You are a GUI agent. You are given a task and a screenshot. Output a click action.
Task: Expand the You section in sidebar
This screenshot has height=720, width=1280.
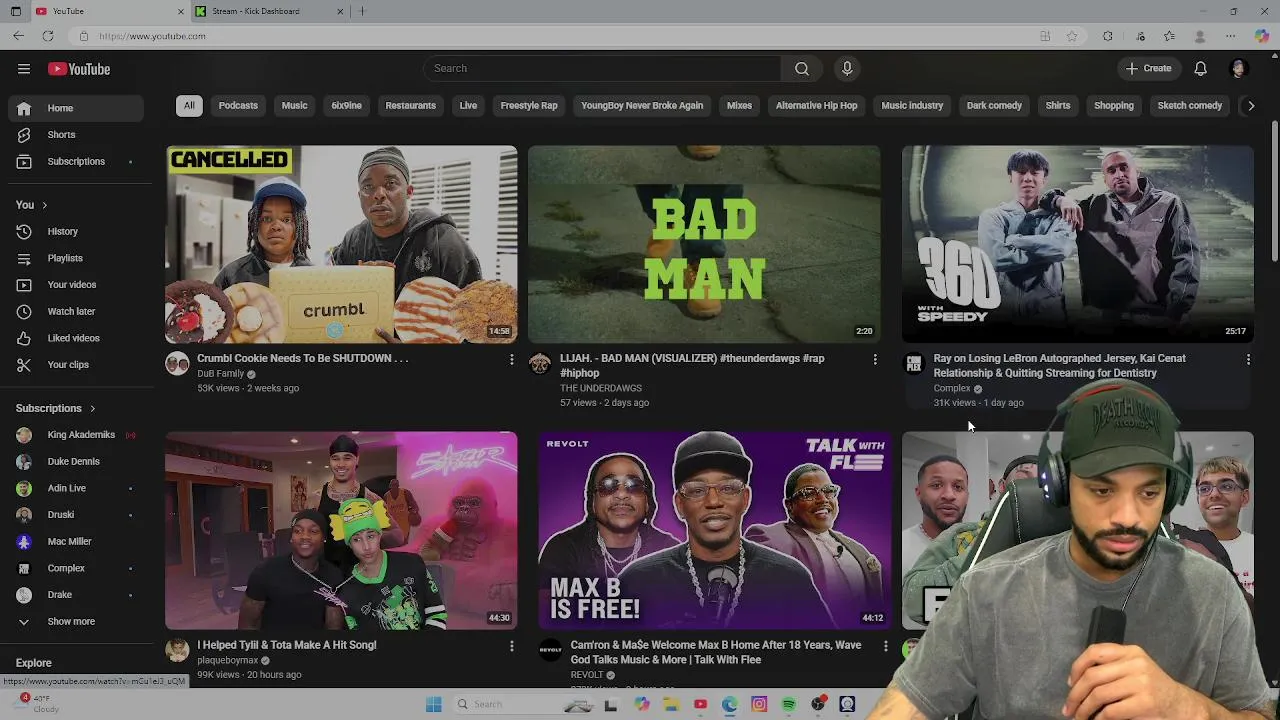point(31,205)
